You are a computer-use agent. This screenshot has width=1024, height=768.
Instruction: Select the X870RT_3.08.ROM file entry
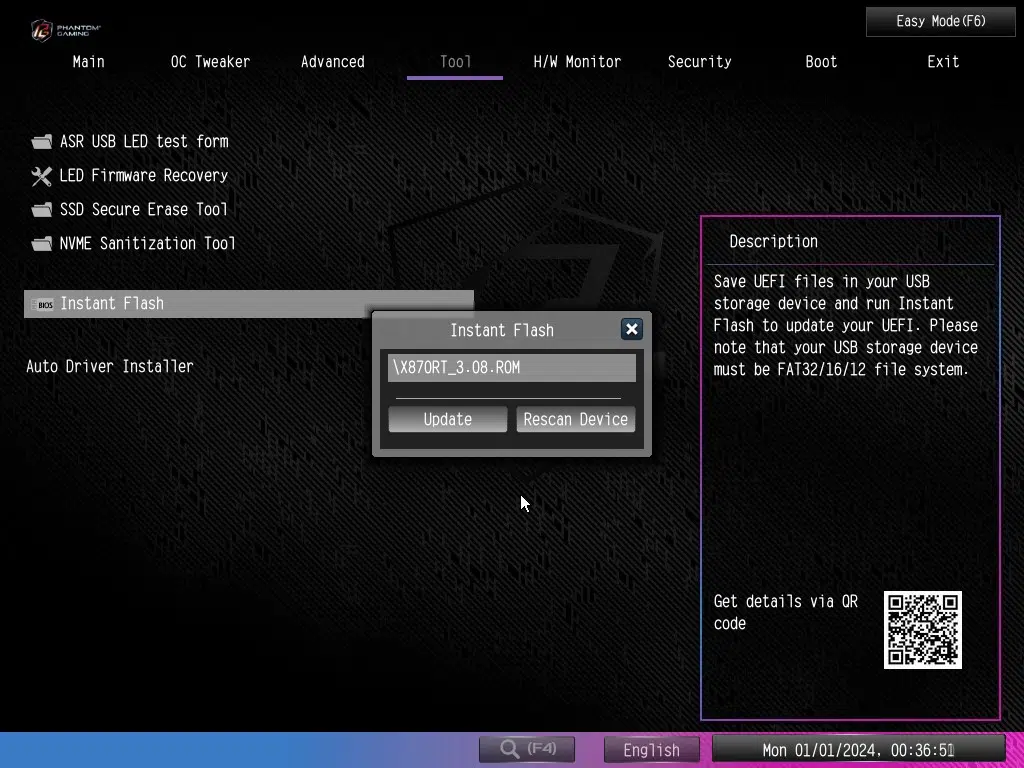pos(511,367)
